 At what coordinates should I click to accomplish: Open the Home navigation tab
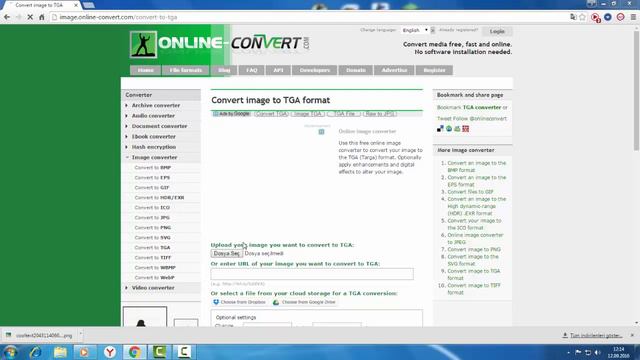[145, 70]
